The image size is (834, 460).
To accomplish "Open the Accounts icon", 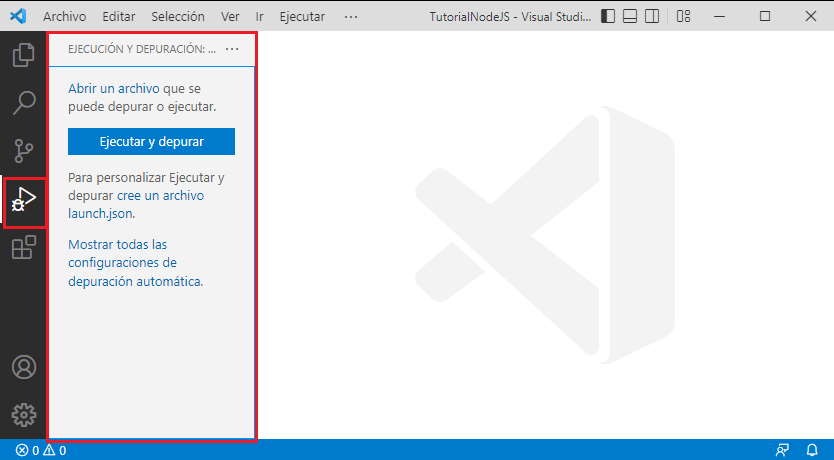I will click(x=24, y=367).
